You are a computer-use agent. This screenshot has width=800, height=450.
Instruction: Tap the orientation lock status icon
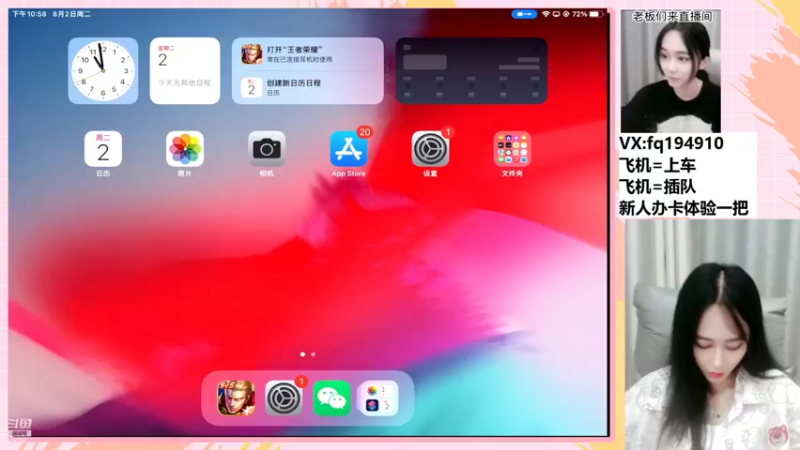[566, 14]
